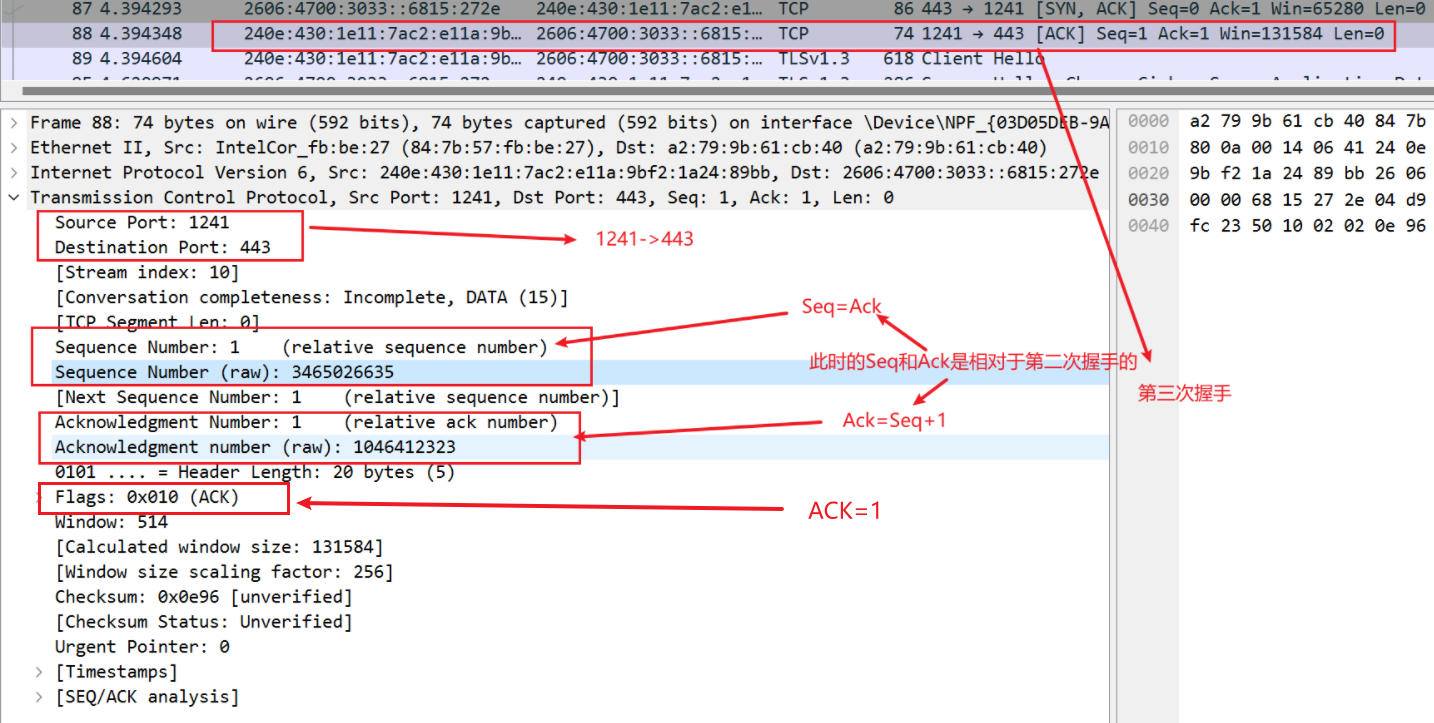This screenshot has width=1434, height=723.
Task: Expand the Internet Protocol Version 6 node
Action: click(x=14, y=173)
